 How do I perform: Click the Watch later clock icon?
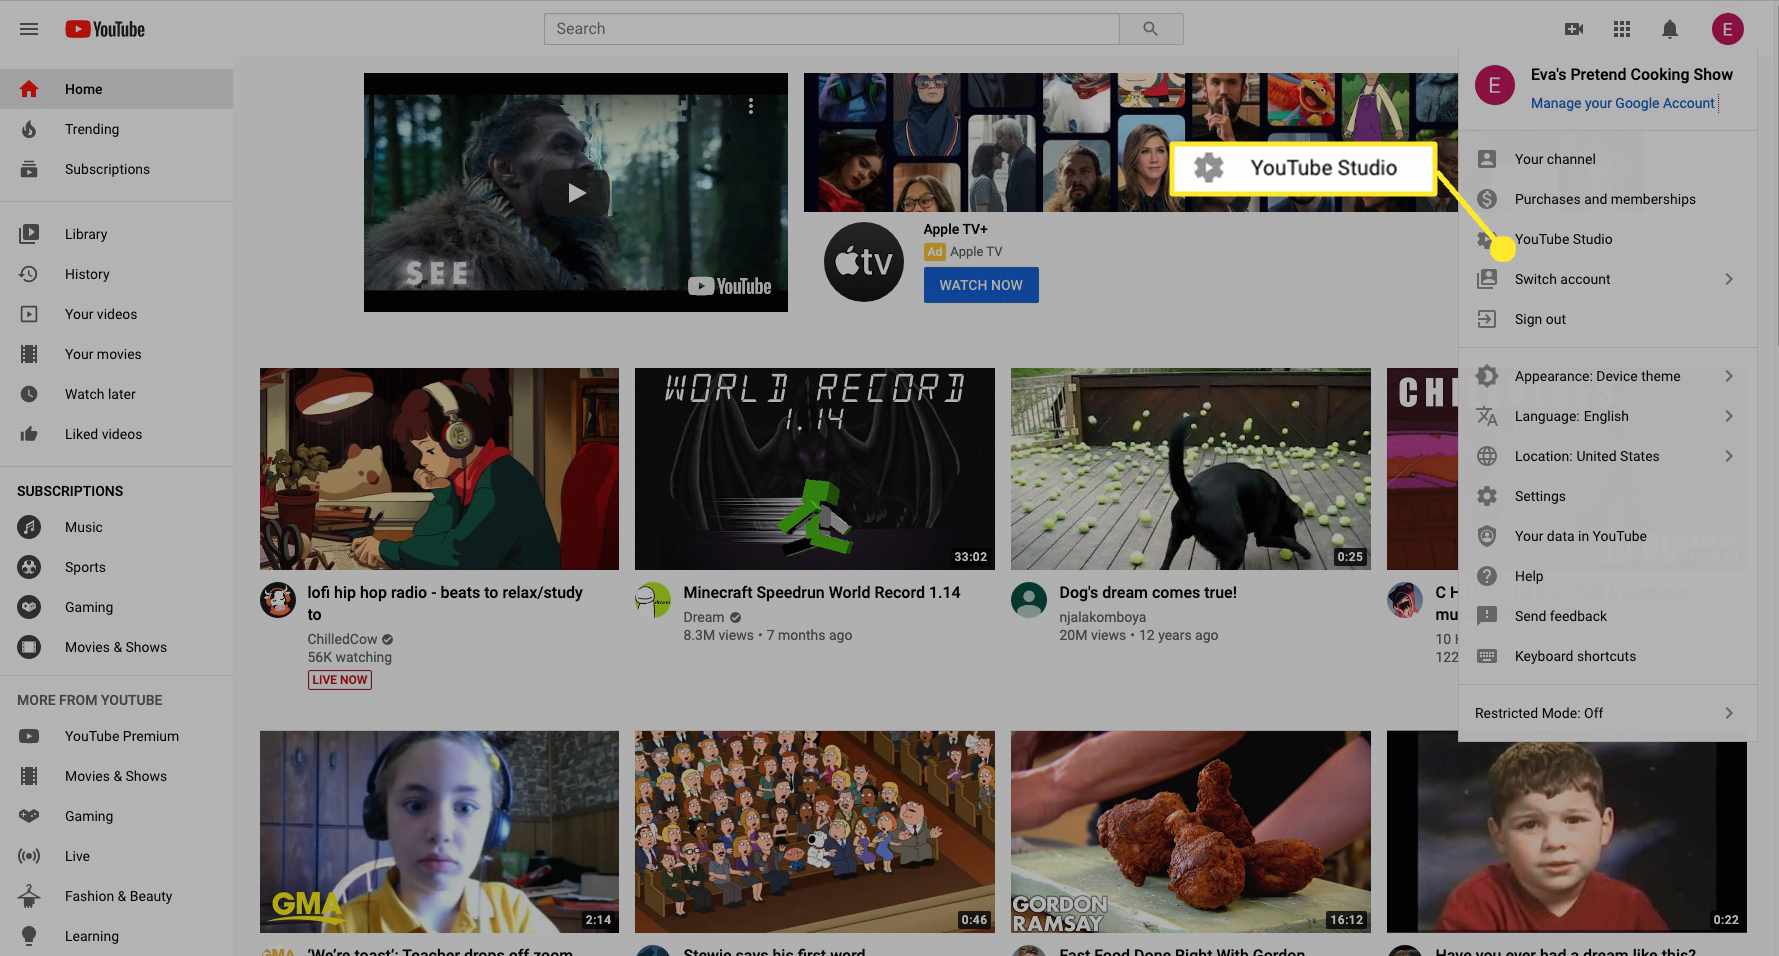point(29,394)
